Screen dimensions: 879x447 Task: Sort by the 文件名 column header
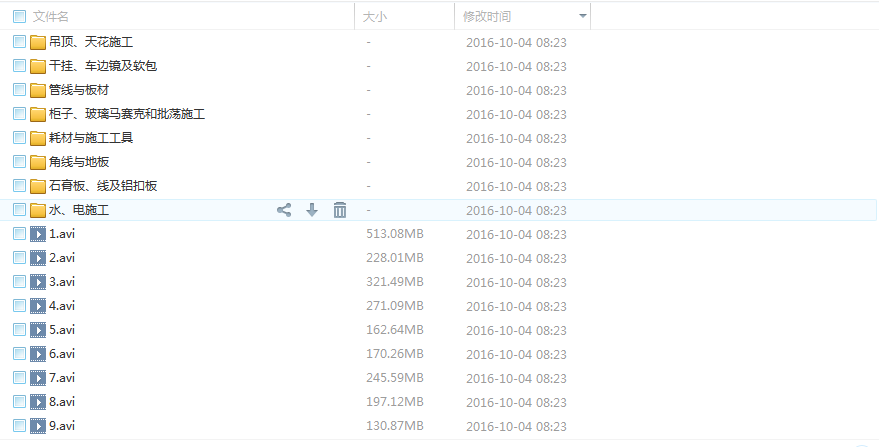[50, 17]
